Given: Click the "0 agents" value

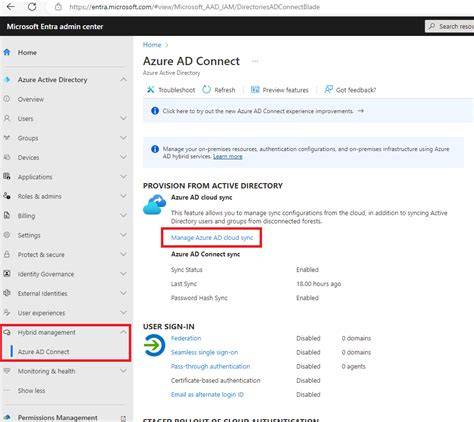Looking at the screenshot, I should pos(353,366).
